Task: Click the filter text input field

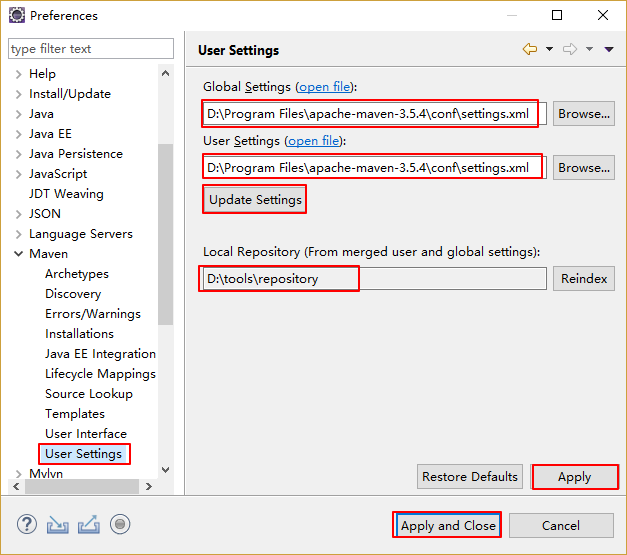Action: click(x=91, y=49)
